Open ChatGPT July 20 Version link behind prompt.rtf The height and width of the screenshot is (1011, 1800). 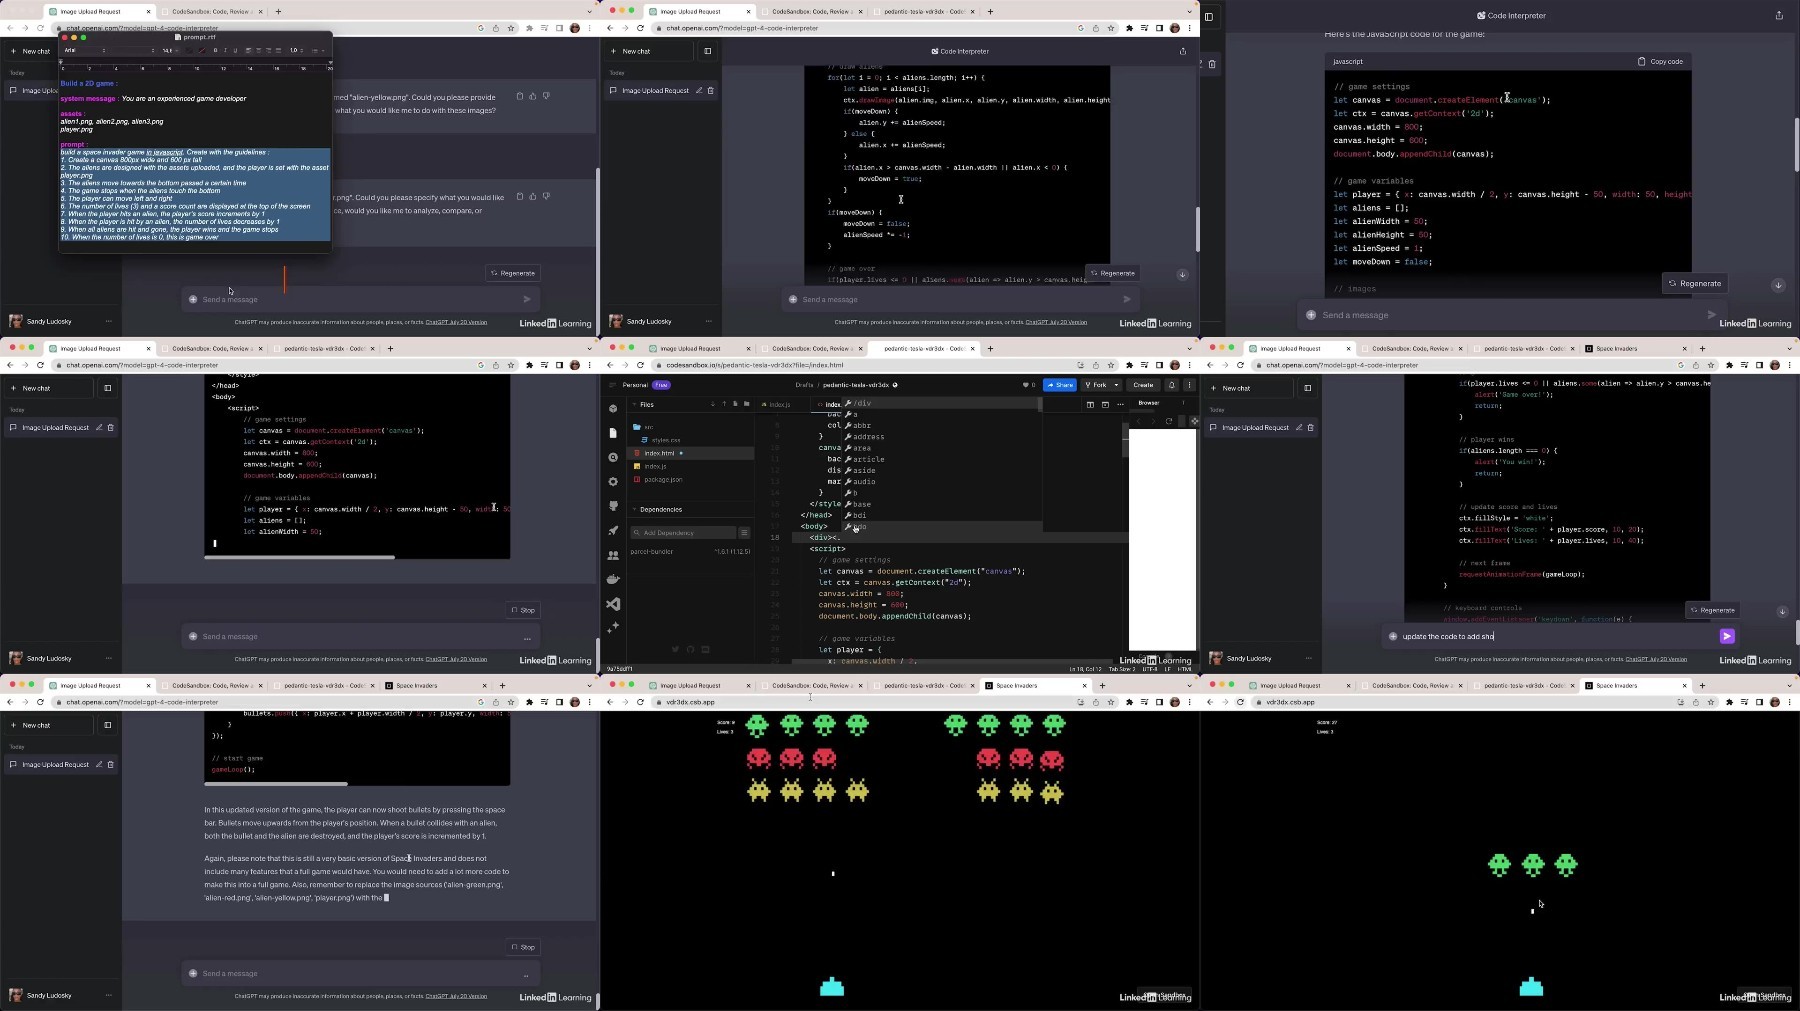coord(456,322)
